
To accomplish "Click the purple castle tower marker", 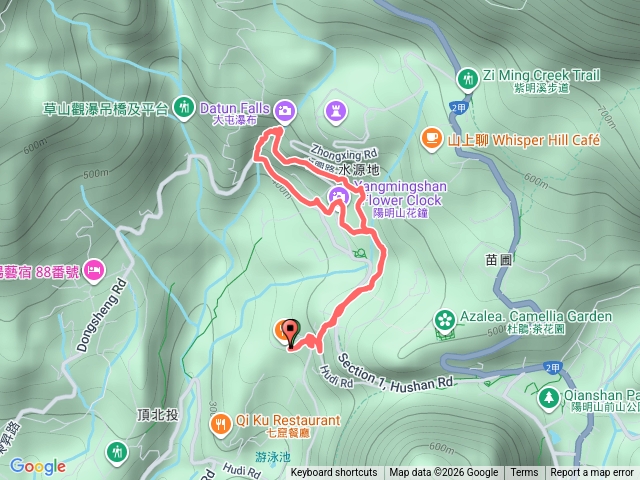I will point(336,111).
